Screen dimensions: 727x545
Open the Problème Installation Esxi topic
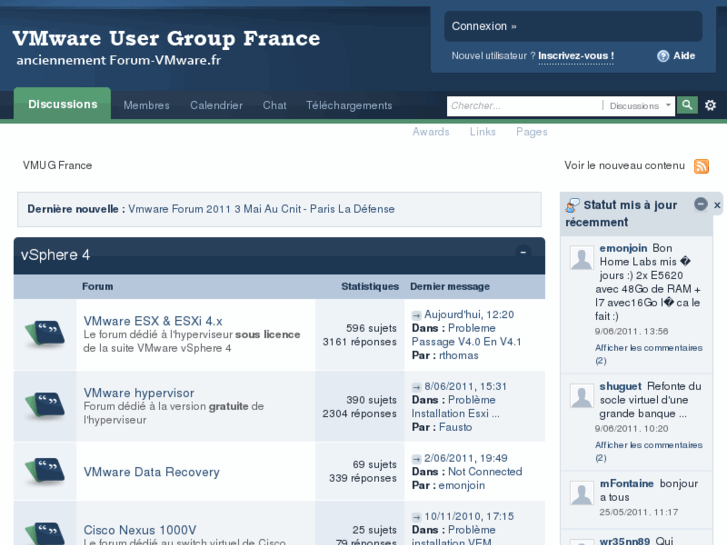coord(455,407)
